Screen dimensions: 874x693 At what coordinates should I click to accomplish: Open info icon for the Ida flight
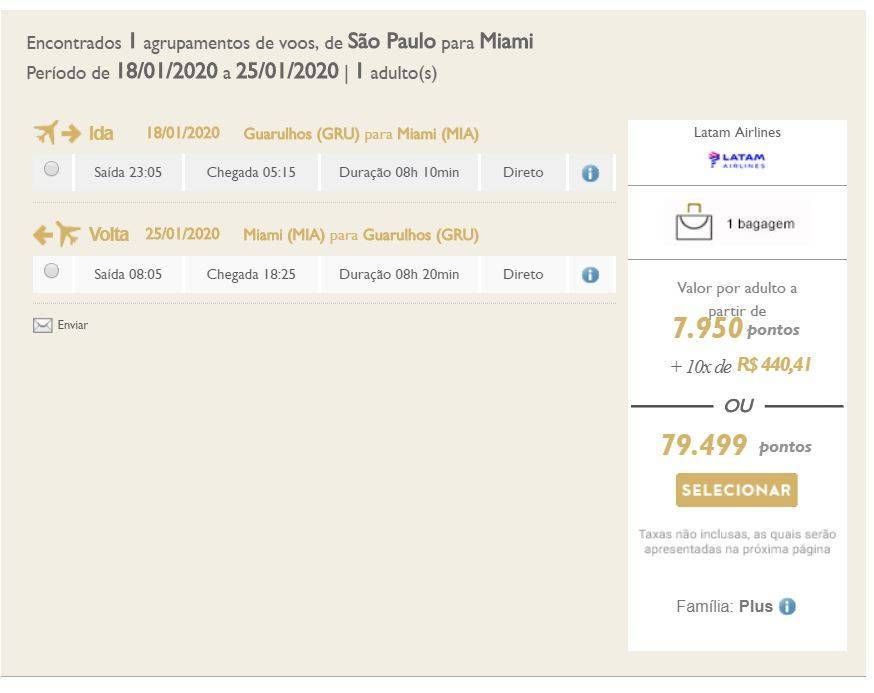point(590,173)
